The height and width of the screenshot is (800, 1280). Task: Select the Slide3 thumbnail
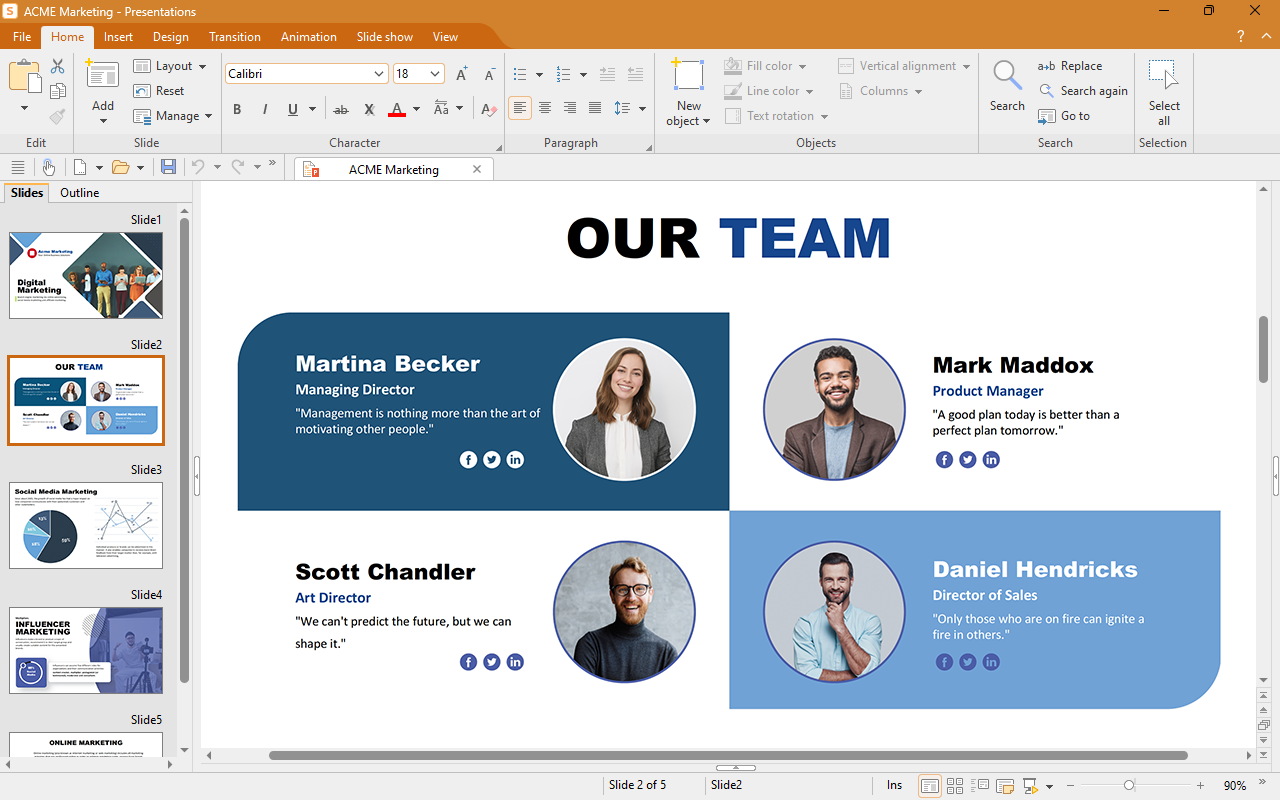pyautogui.click(x=86, y=526)
